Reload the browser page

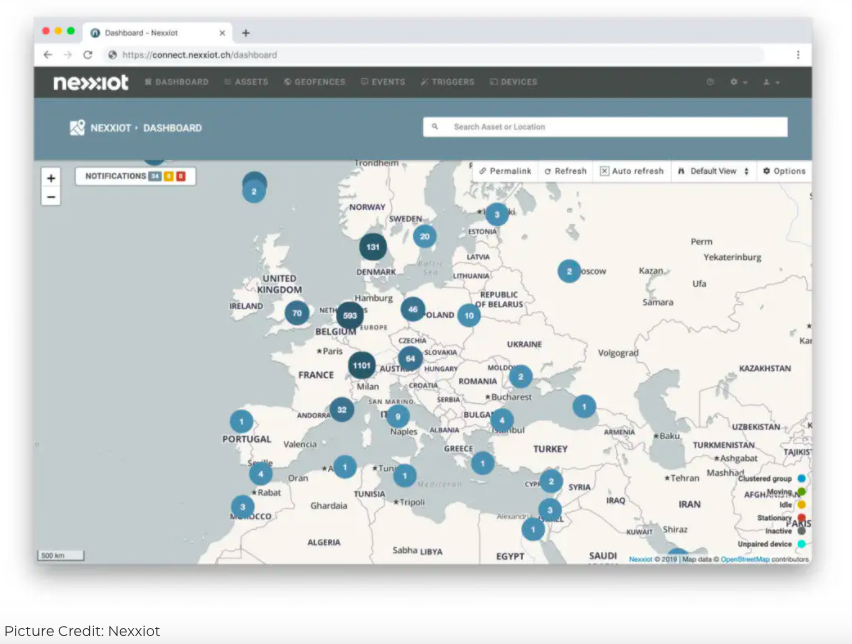click(87, 55)
